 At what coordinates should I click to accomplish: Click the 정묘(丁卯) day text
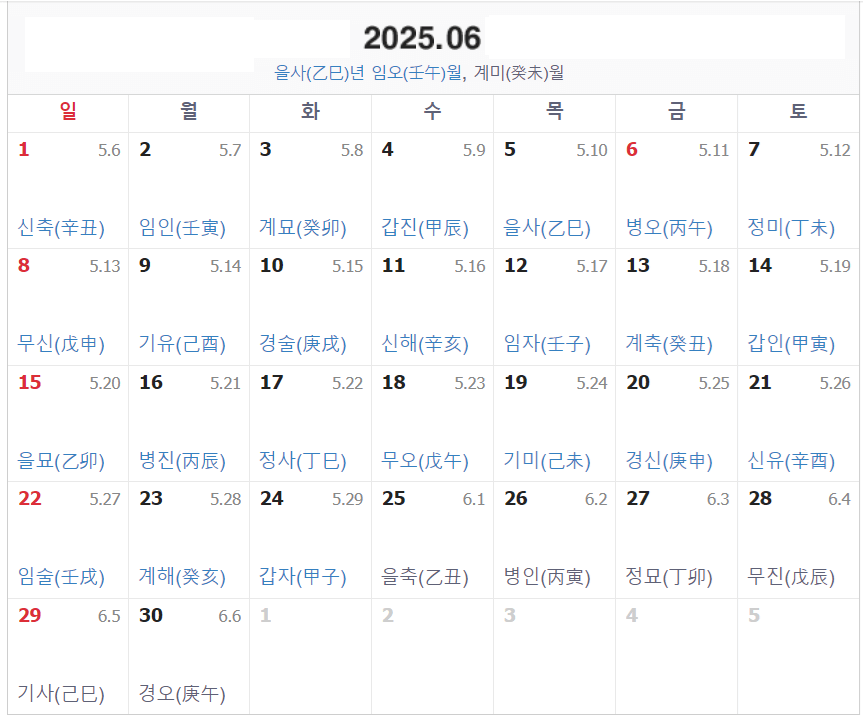pos(669,576)
